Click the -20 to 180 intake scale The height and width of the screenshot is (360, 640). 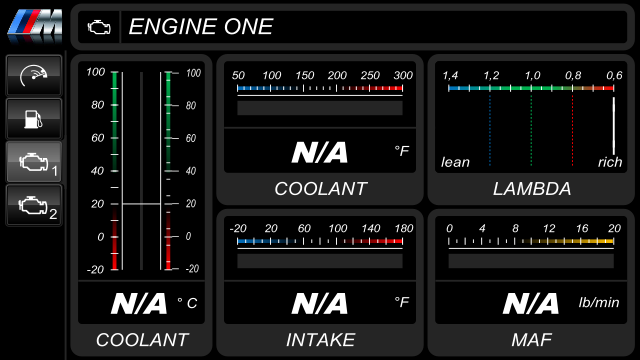(320, 236)
